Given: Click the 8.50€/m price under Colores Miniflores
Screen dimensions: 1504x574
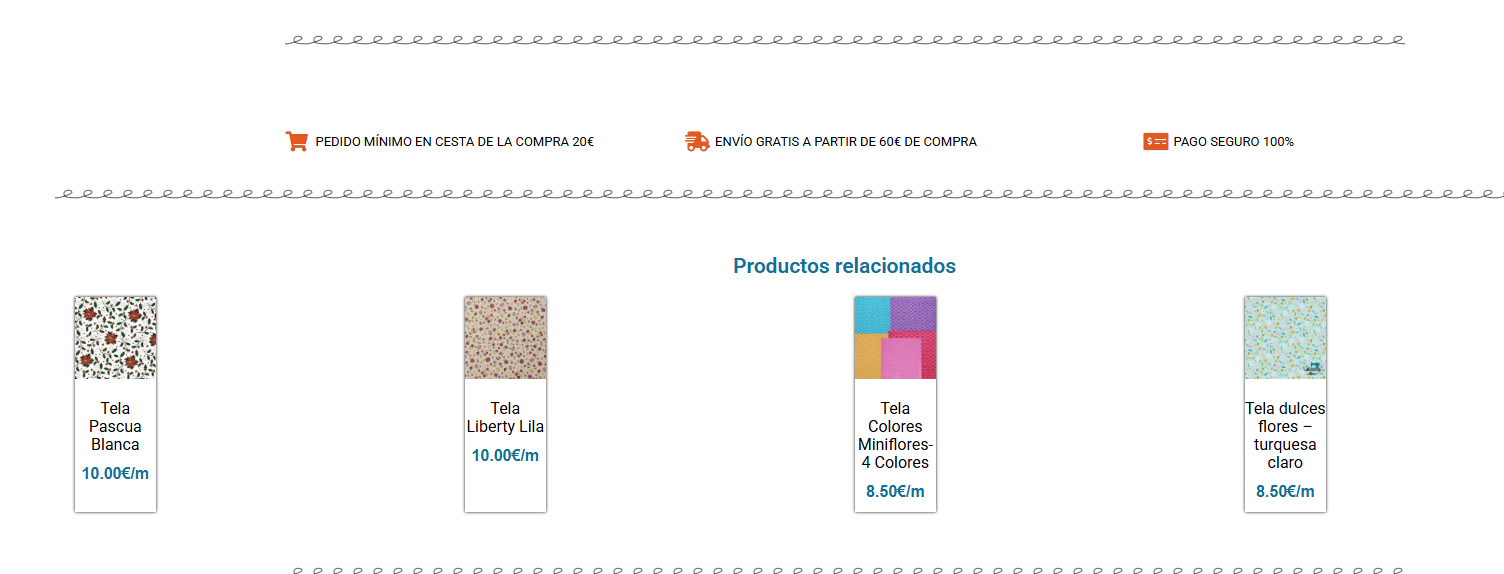Looking at the screenshot, I should 895,492.
